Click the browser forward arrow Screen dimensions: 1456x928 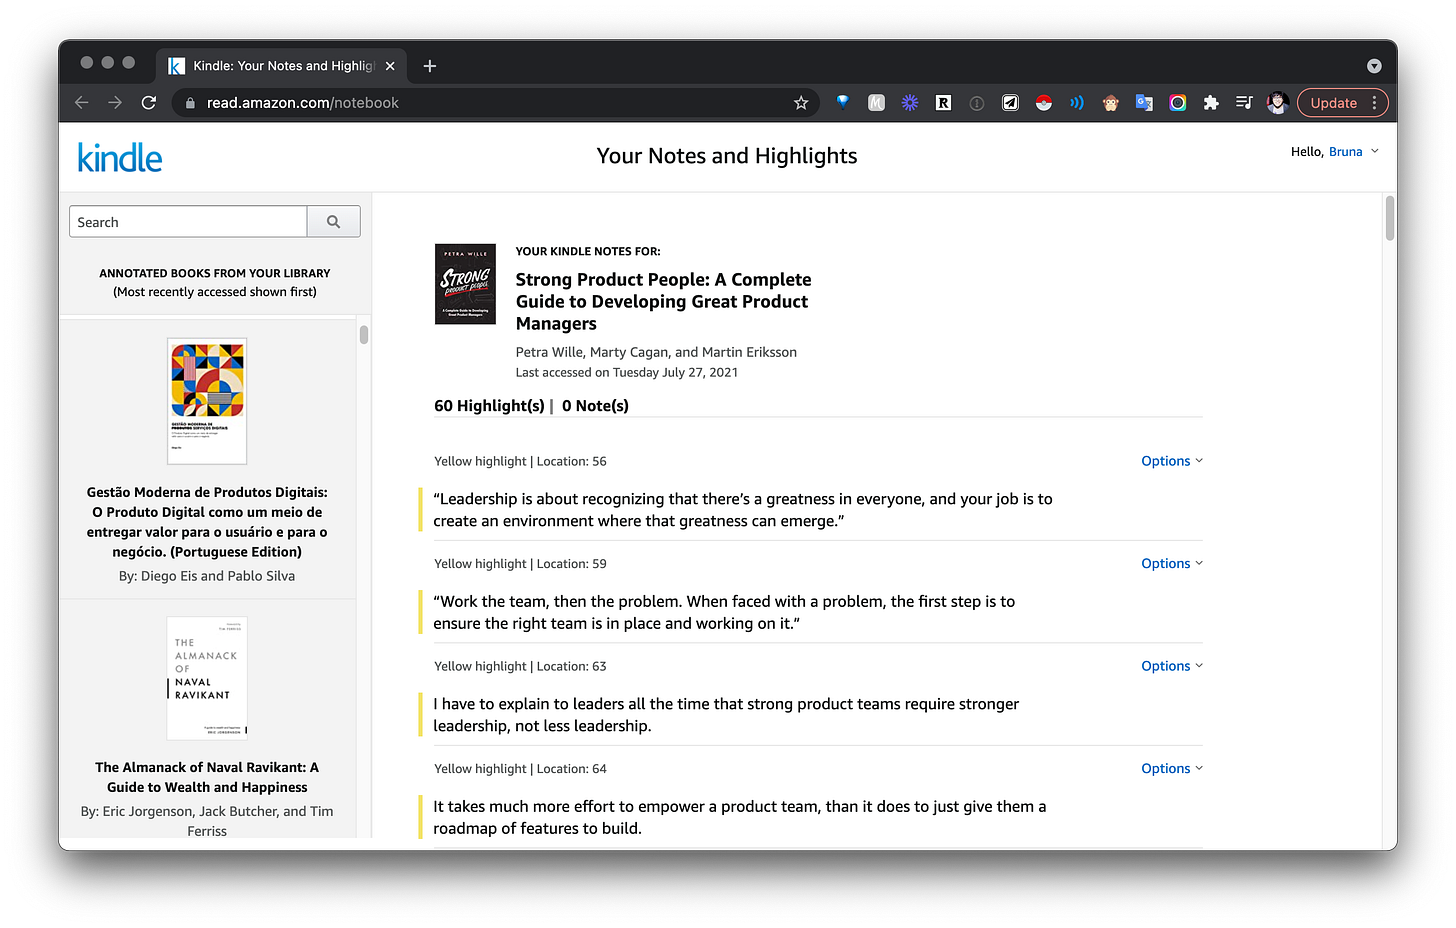pyautogui.click(x=115, y=103)
